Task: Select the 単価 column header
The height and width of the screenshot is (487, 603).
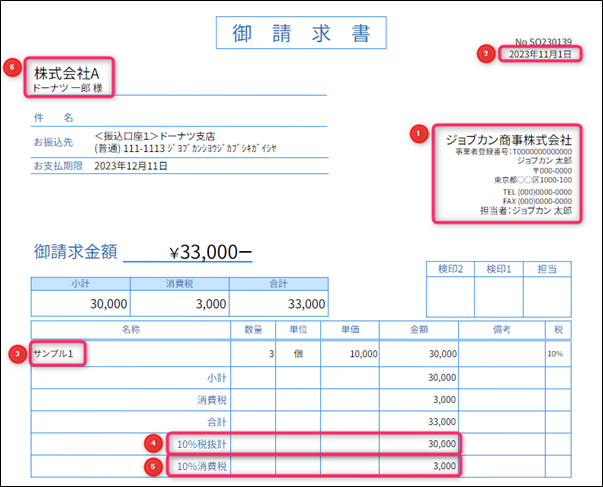Action: pyautogui.click(x=349, y=328)
